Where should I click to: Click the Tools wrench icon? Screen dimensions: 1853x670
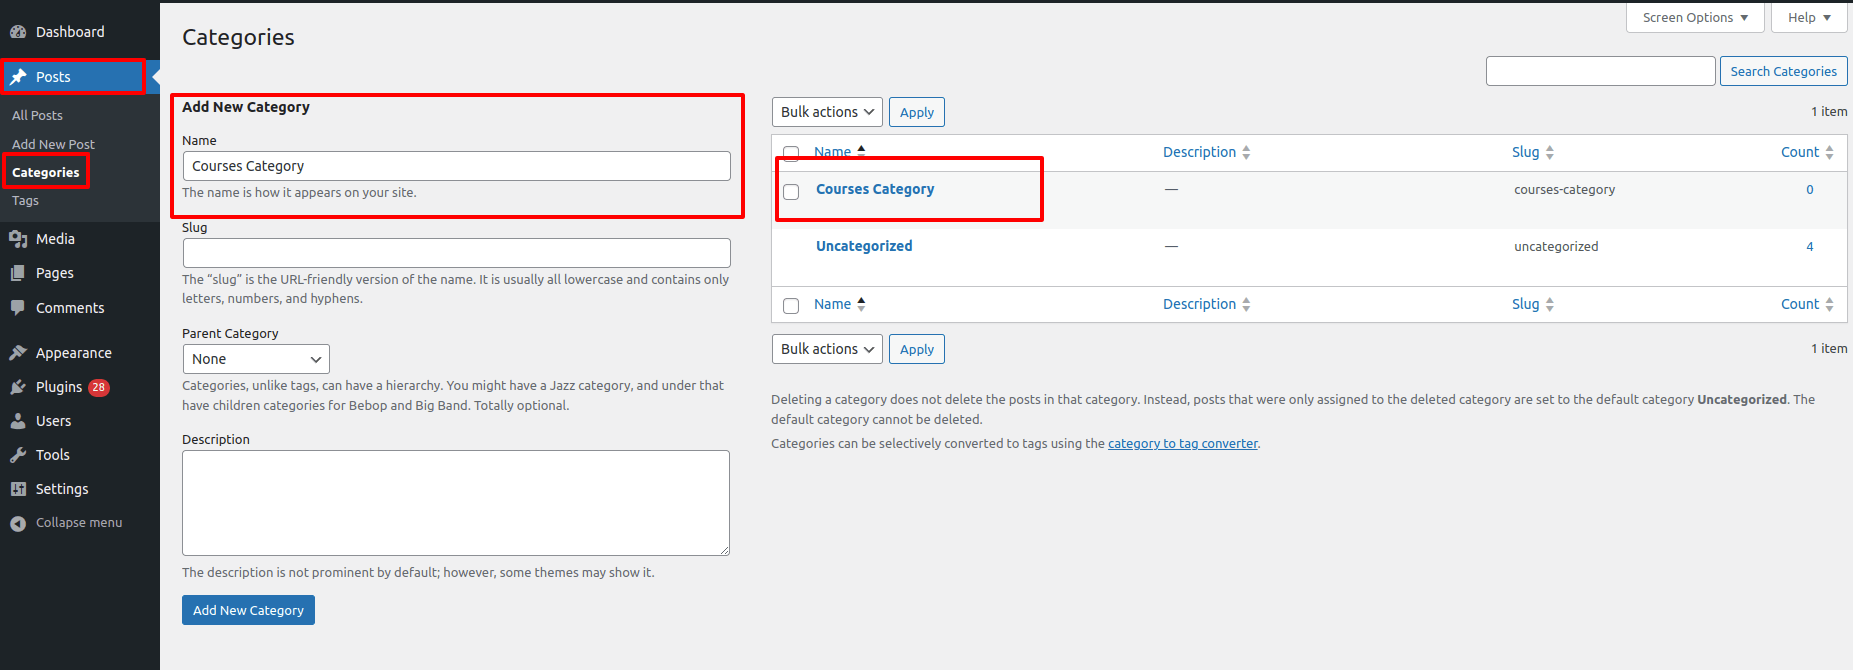(18, 455)
